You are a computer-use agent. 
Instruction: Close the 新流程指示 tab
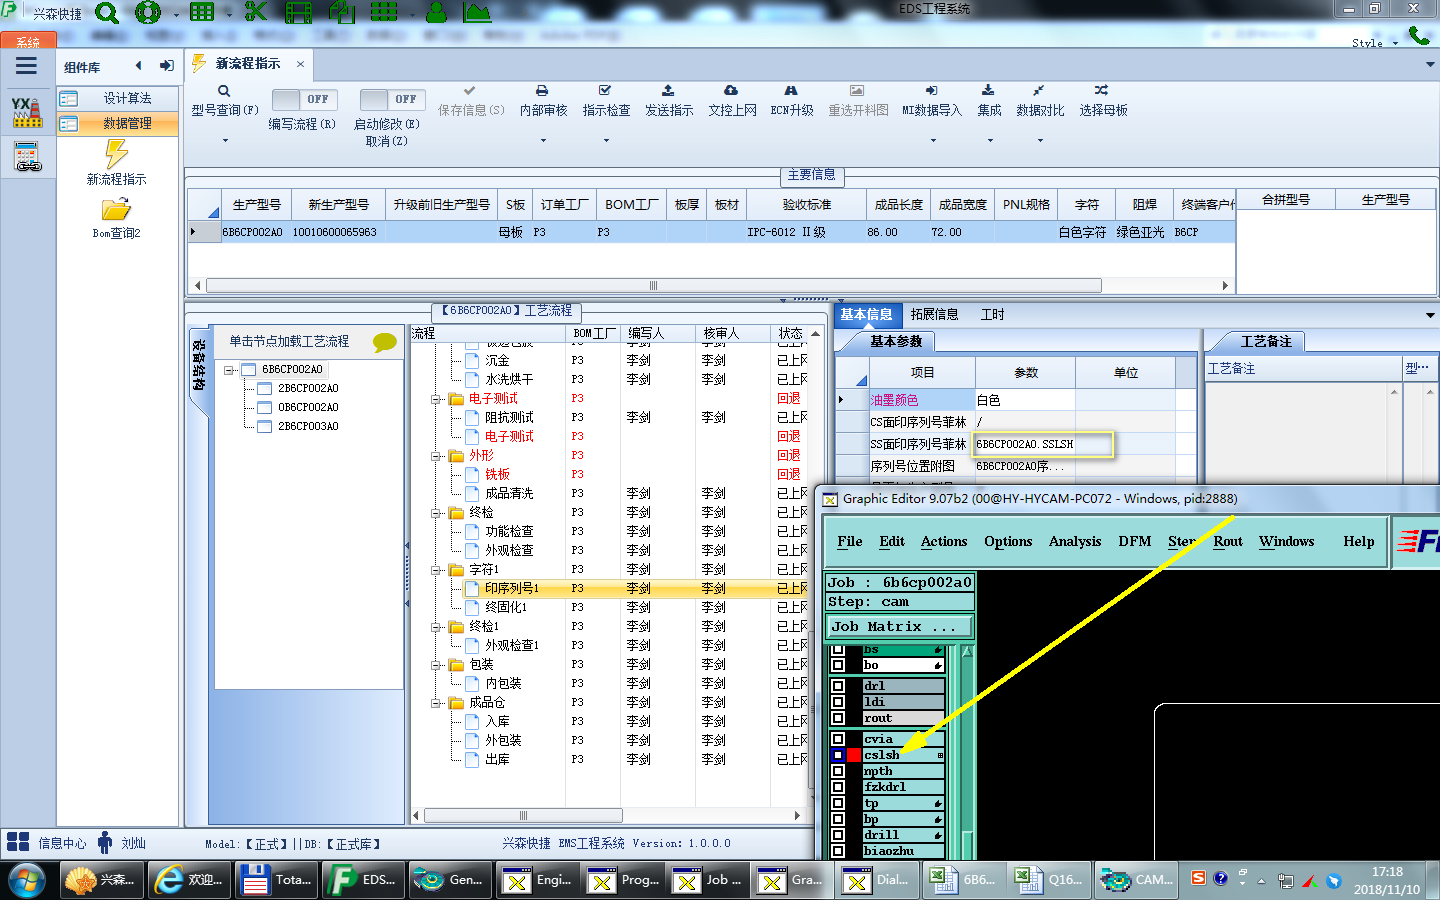(300, 64)
